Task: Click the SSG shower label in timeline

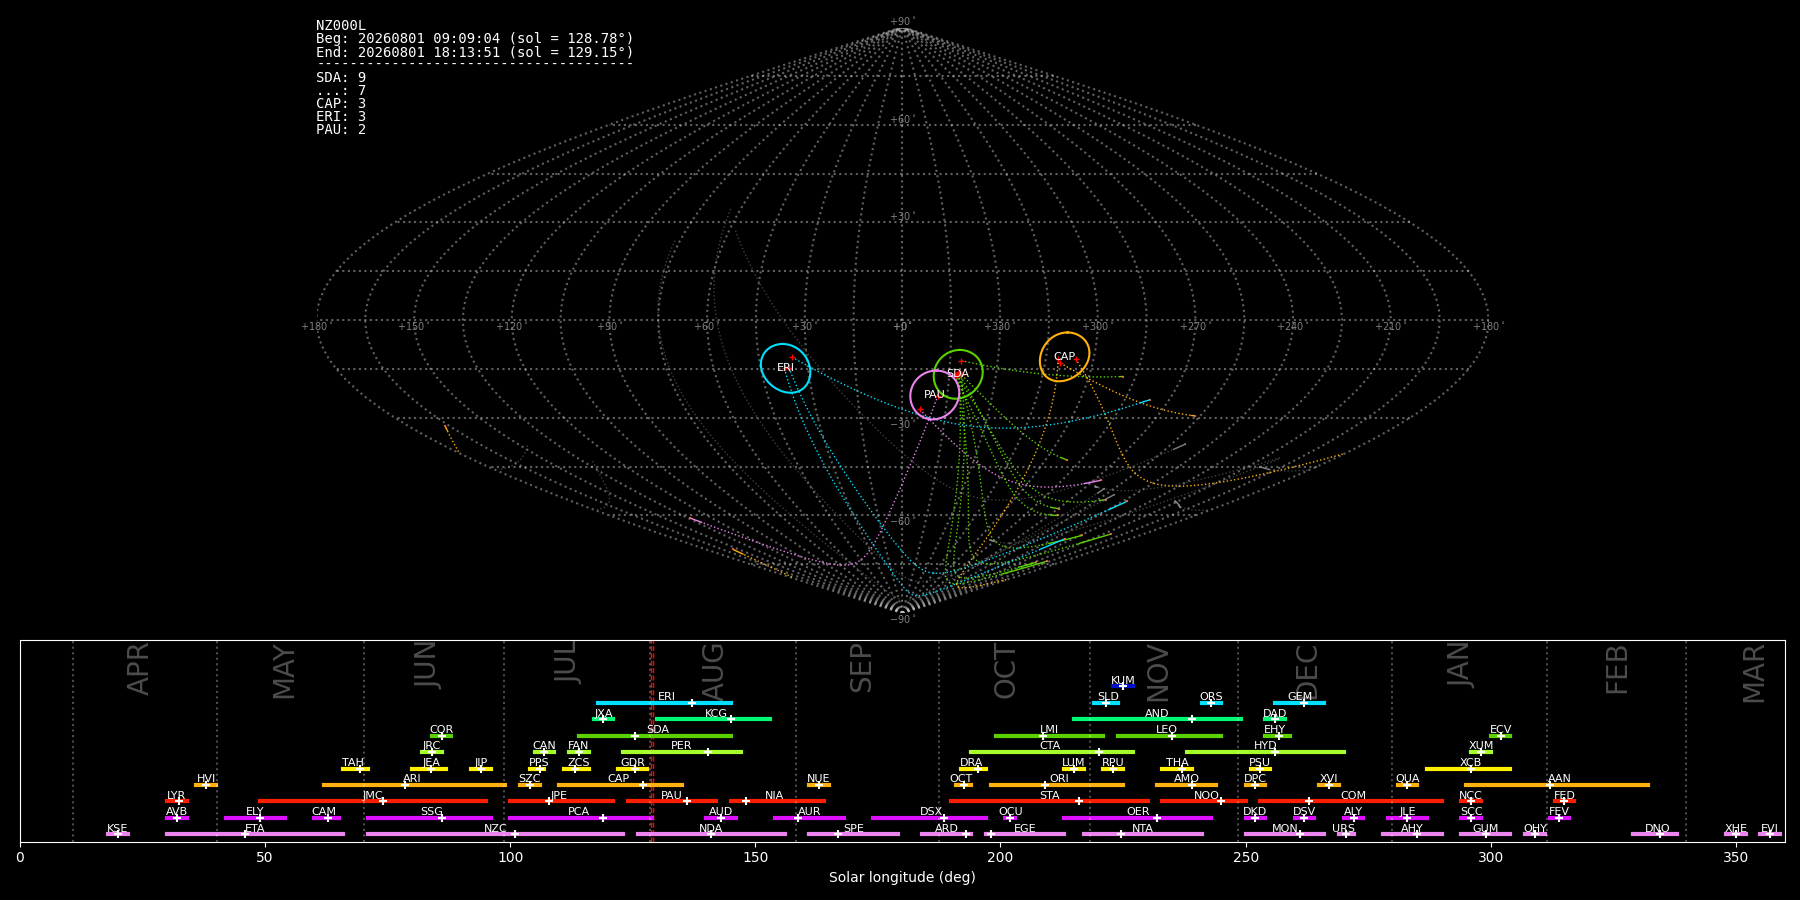Action: click(431, 812)
